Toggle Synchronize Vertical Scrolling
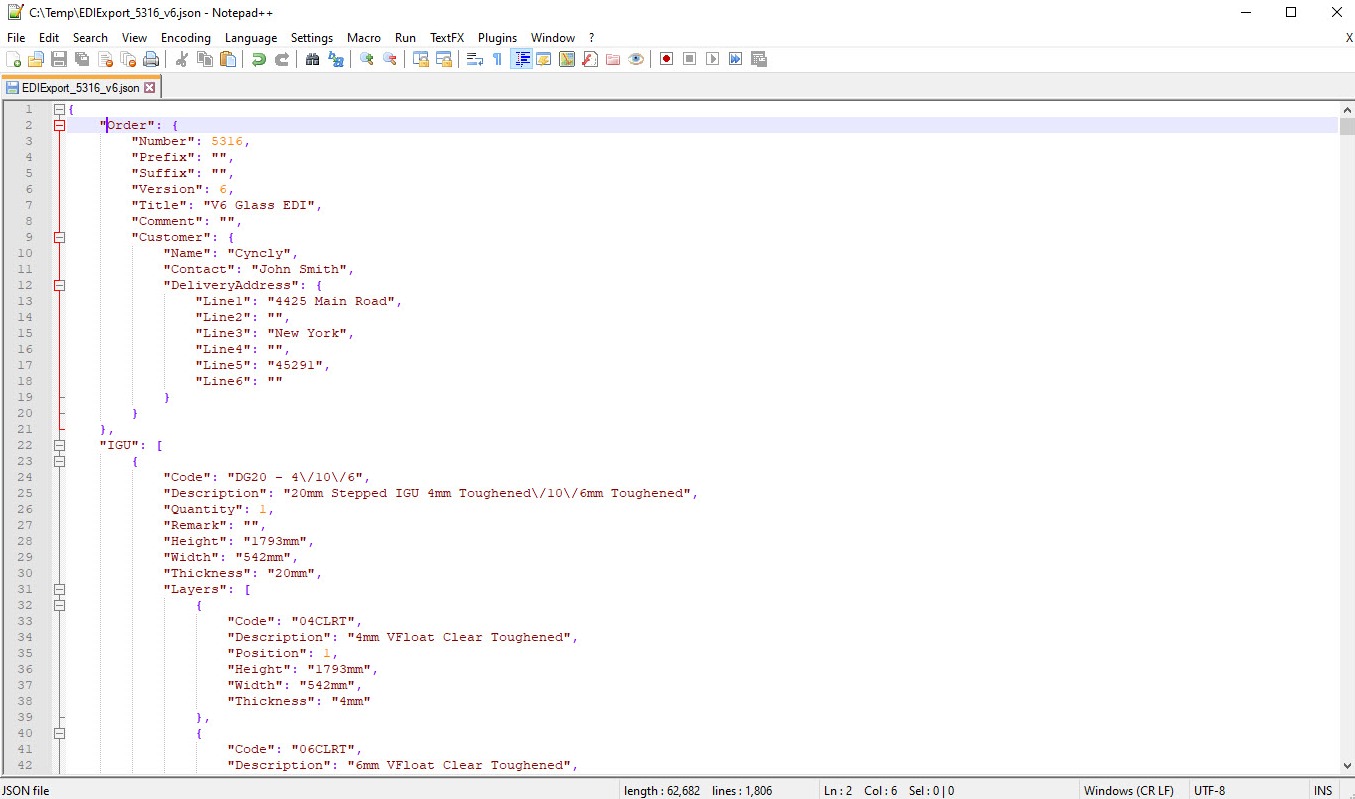Screen dimensions: 1355x799 421,60
